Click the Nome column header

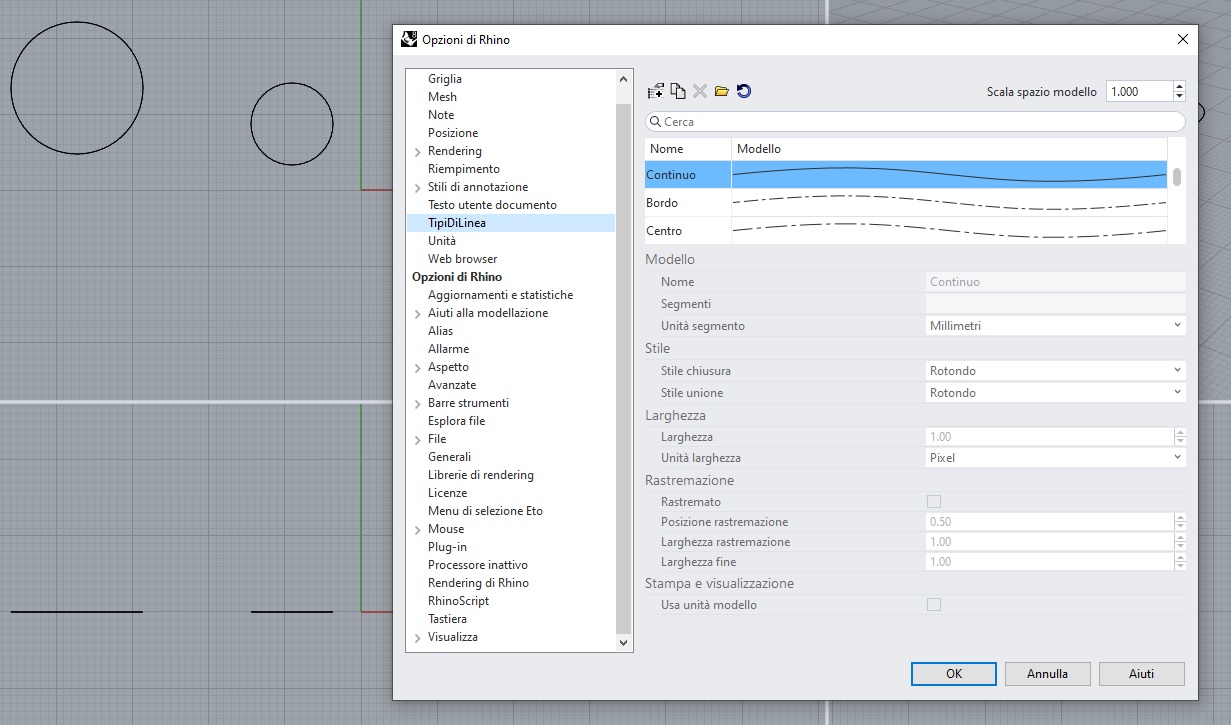[688, 149]
